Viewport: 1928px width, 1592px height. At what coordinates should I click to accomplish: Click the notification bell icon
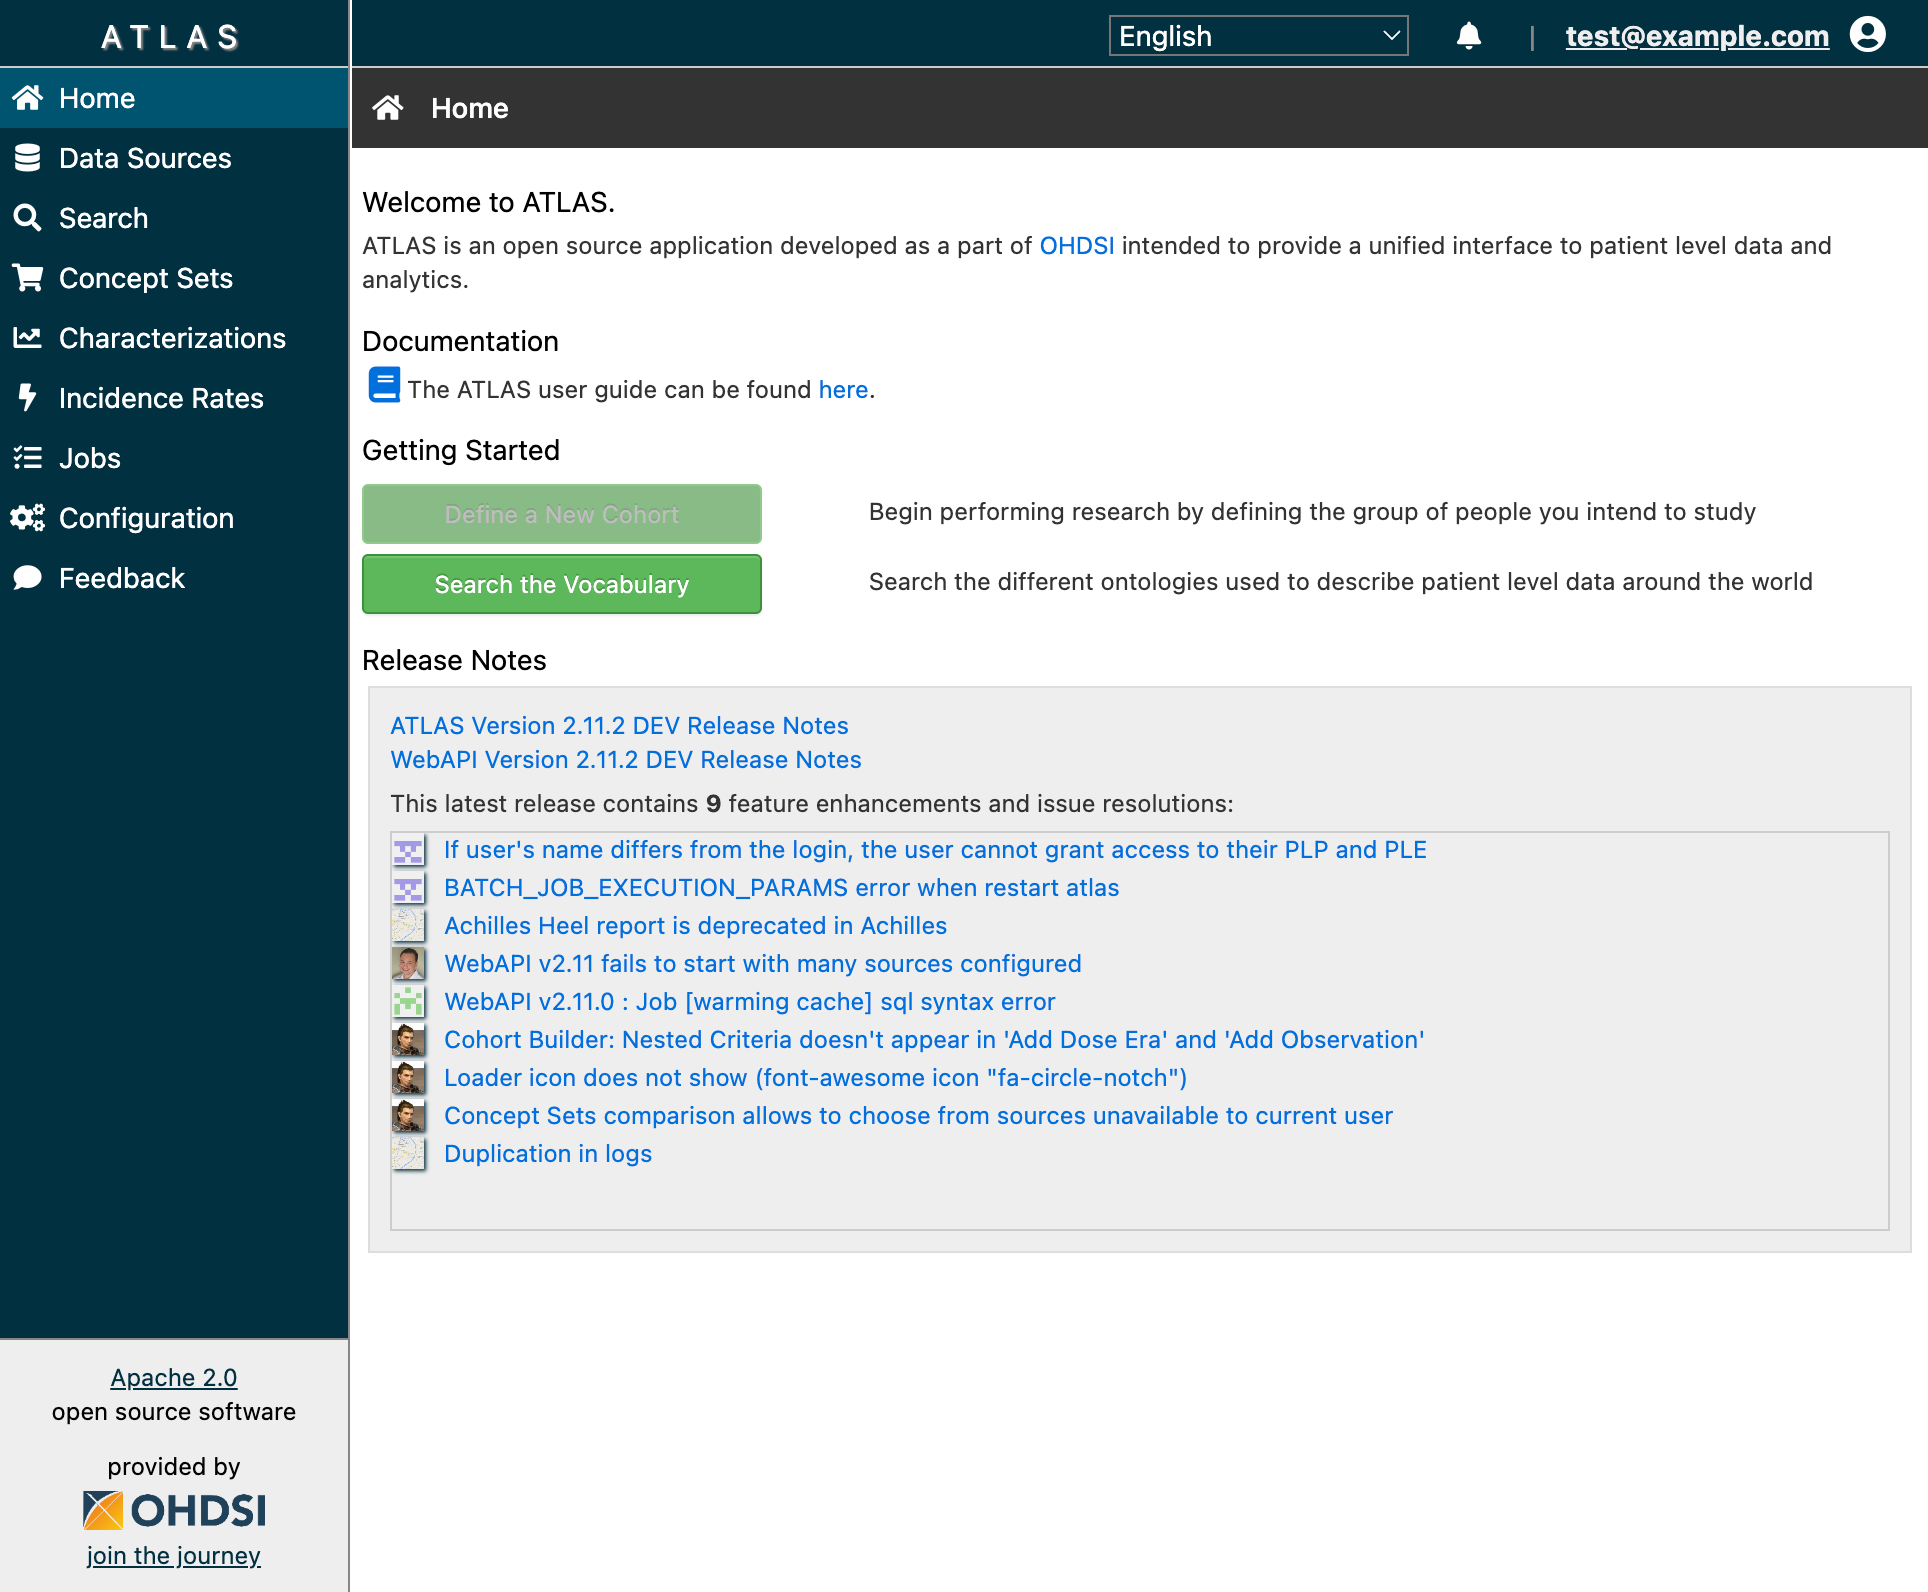tap(1469, 36)
